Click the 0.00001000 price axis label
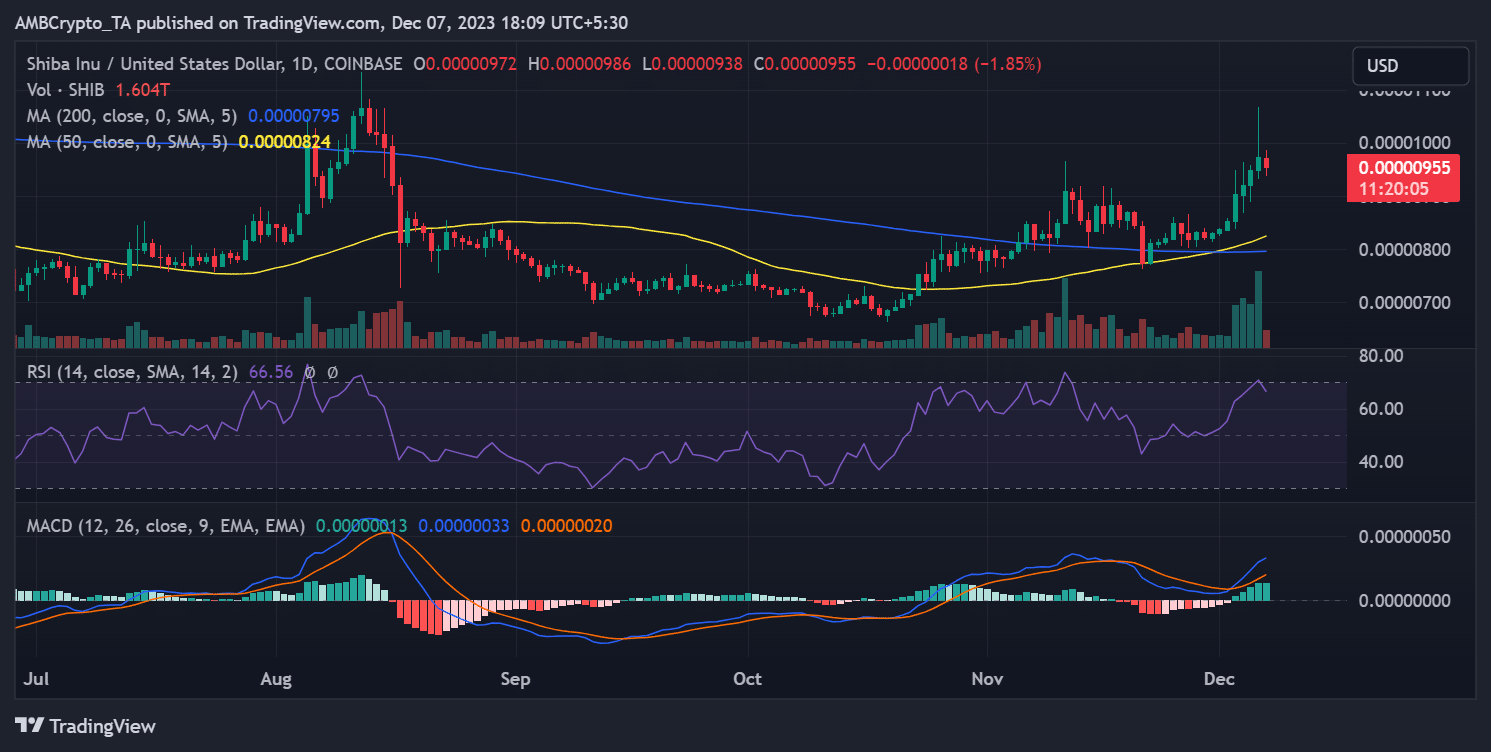Screen dimensions: 1491x752 tap(1407, 143)
